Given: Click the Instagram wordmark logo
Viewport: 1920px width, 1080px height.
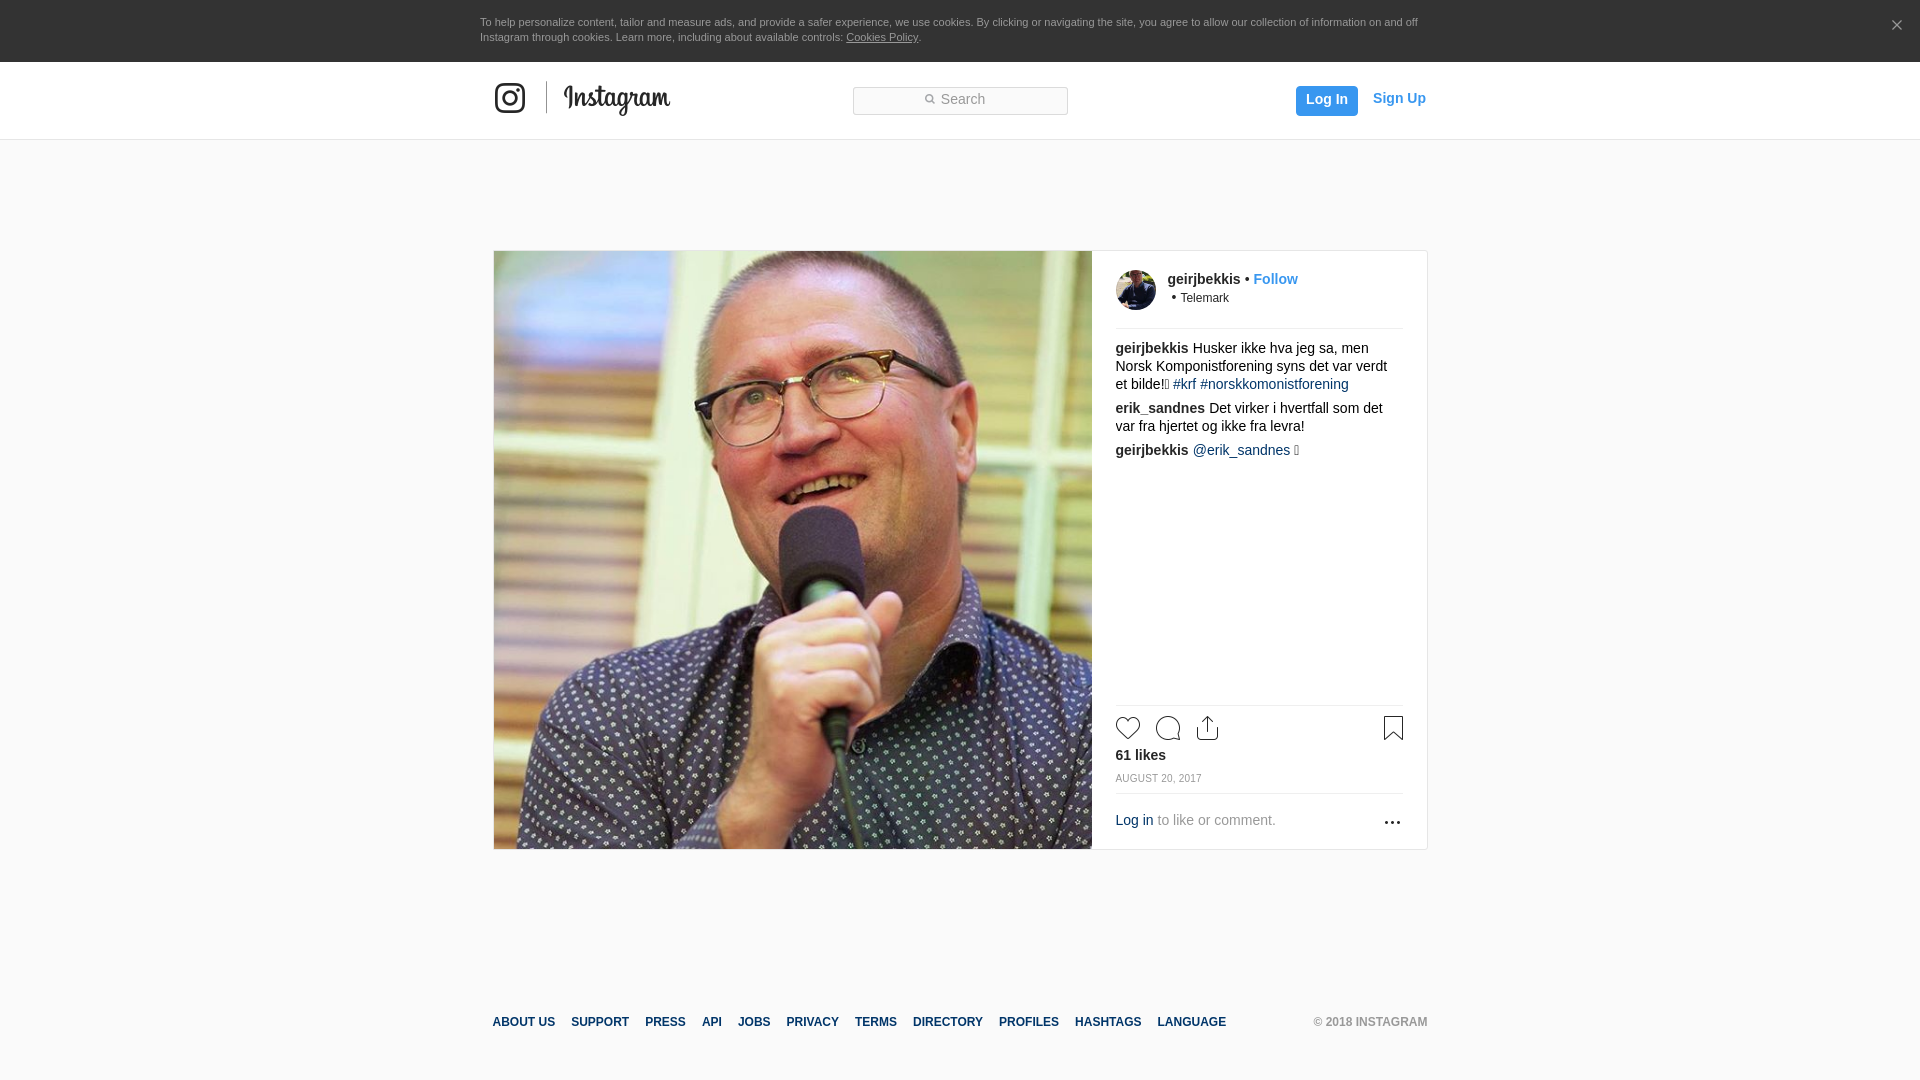Looking at the screenshot, I should pyautogui.click(x=617, y=99).
